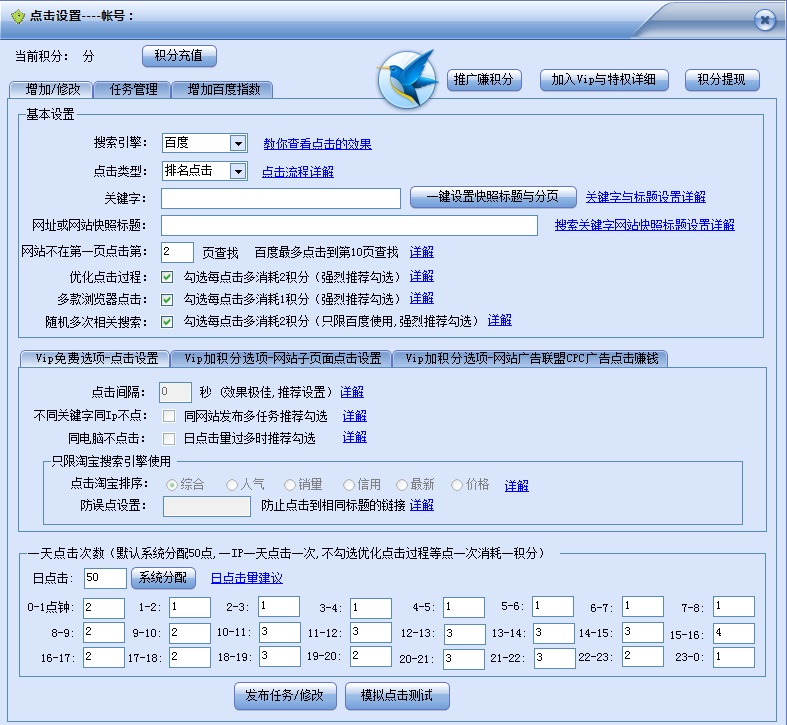Open 详解 link beside 点击间隔
The height and width of the screenshot is (725, 787).
(x=352, y=392)
